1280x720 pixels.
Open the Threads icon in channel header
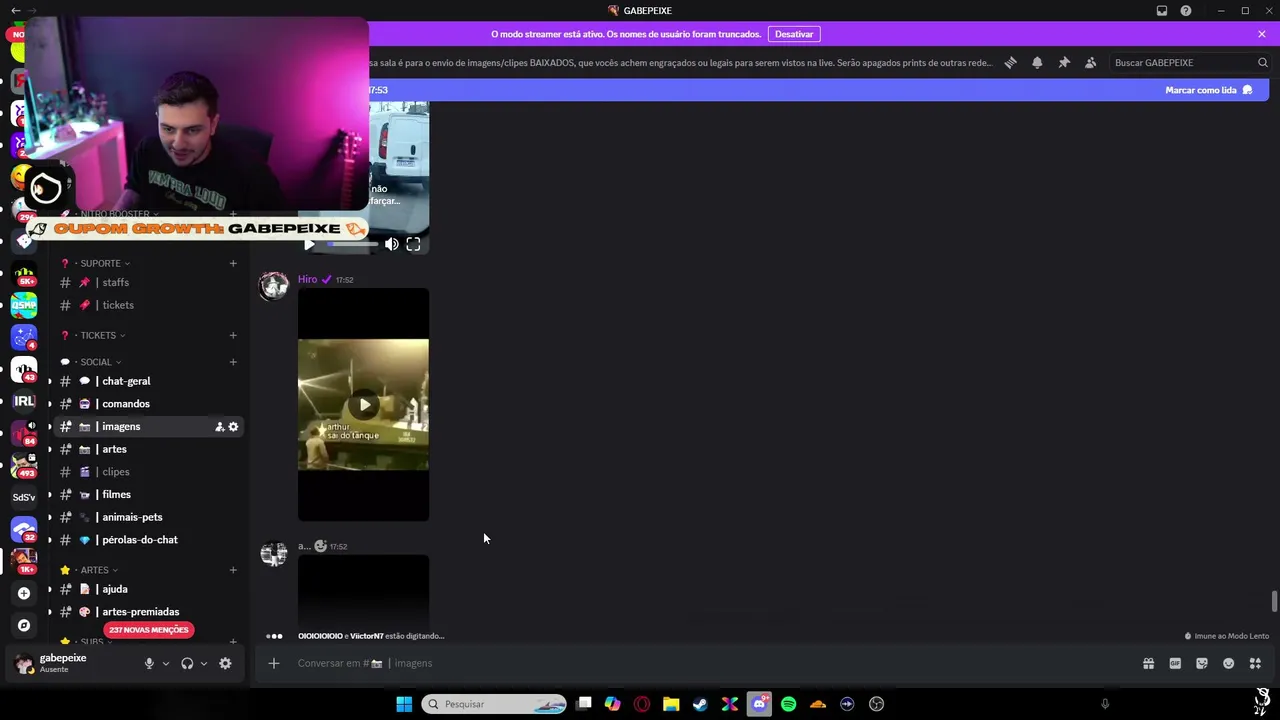point(1011,62)
